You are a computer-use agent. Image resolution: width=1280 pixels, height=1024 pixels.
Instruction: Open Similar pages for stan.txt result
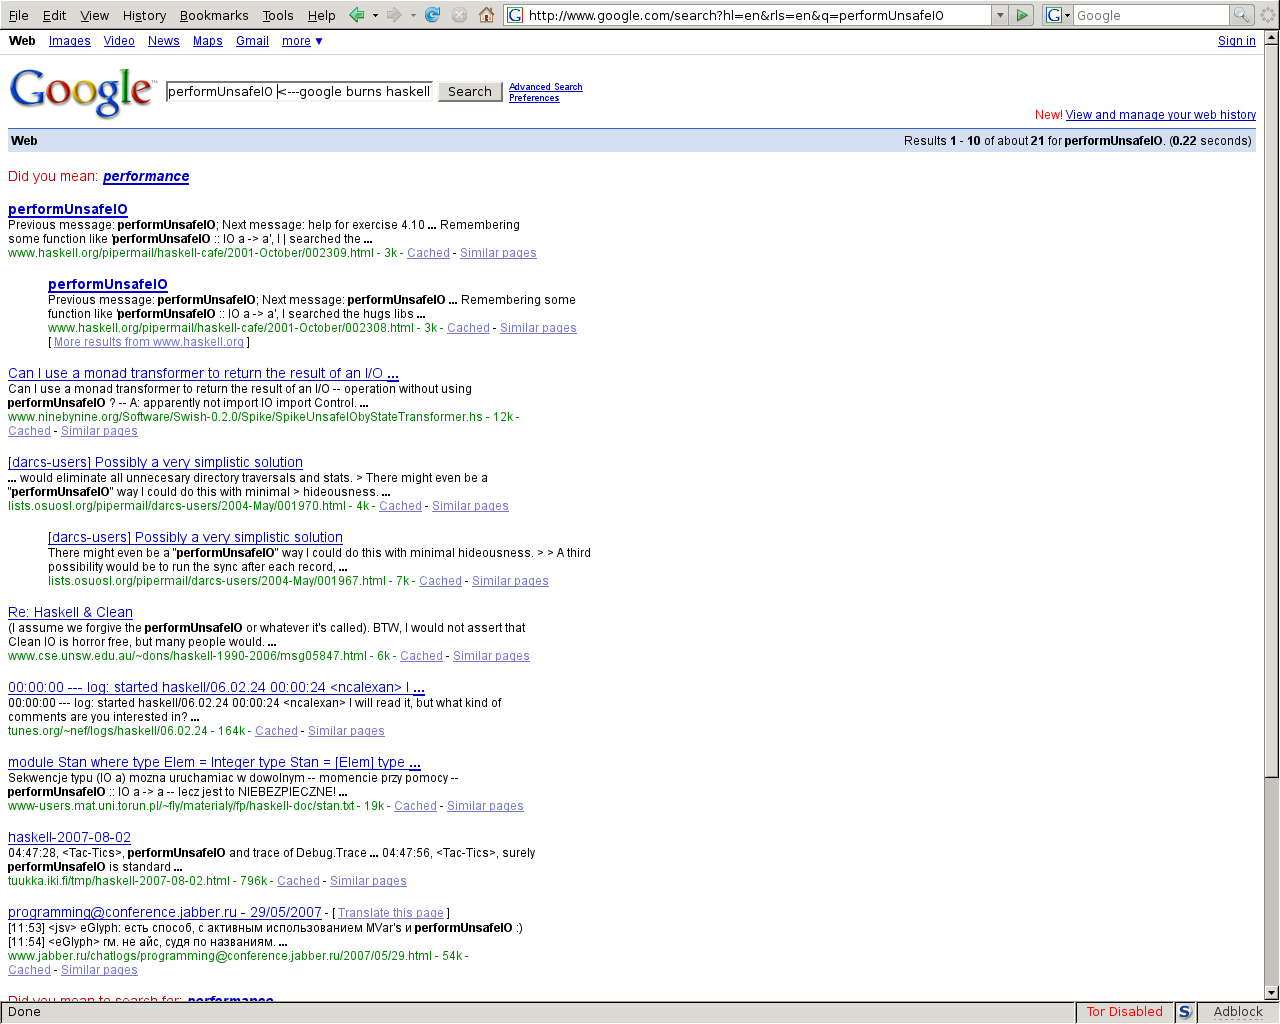[x=485, y=806]
